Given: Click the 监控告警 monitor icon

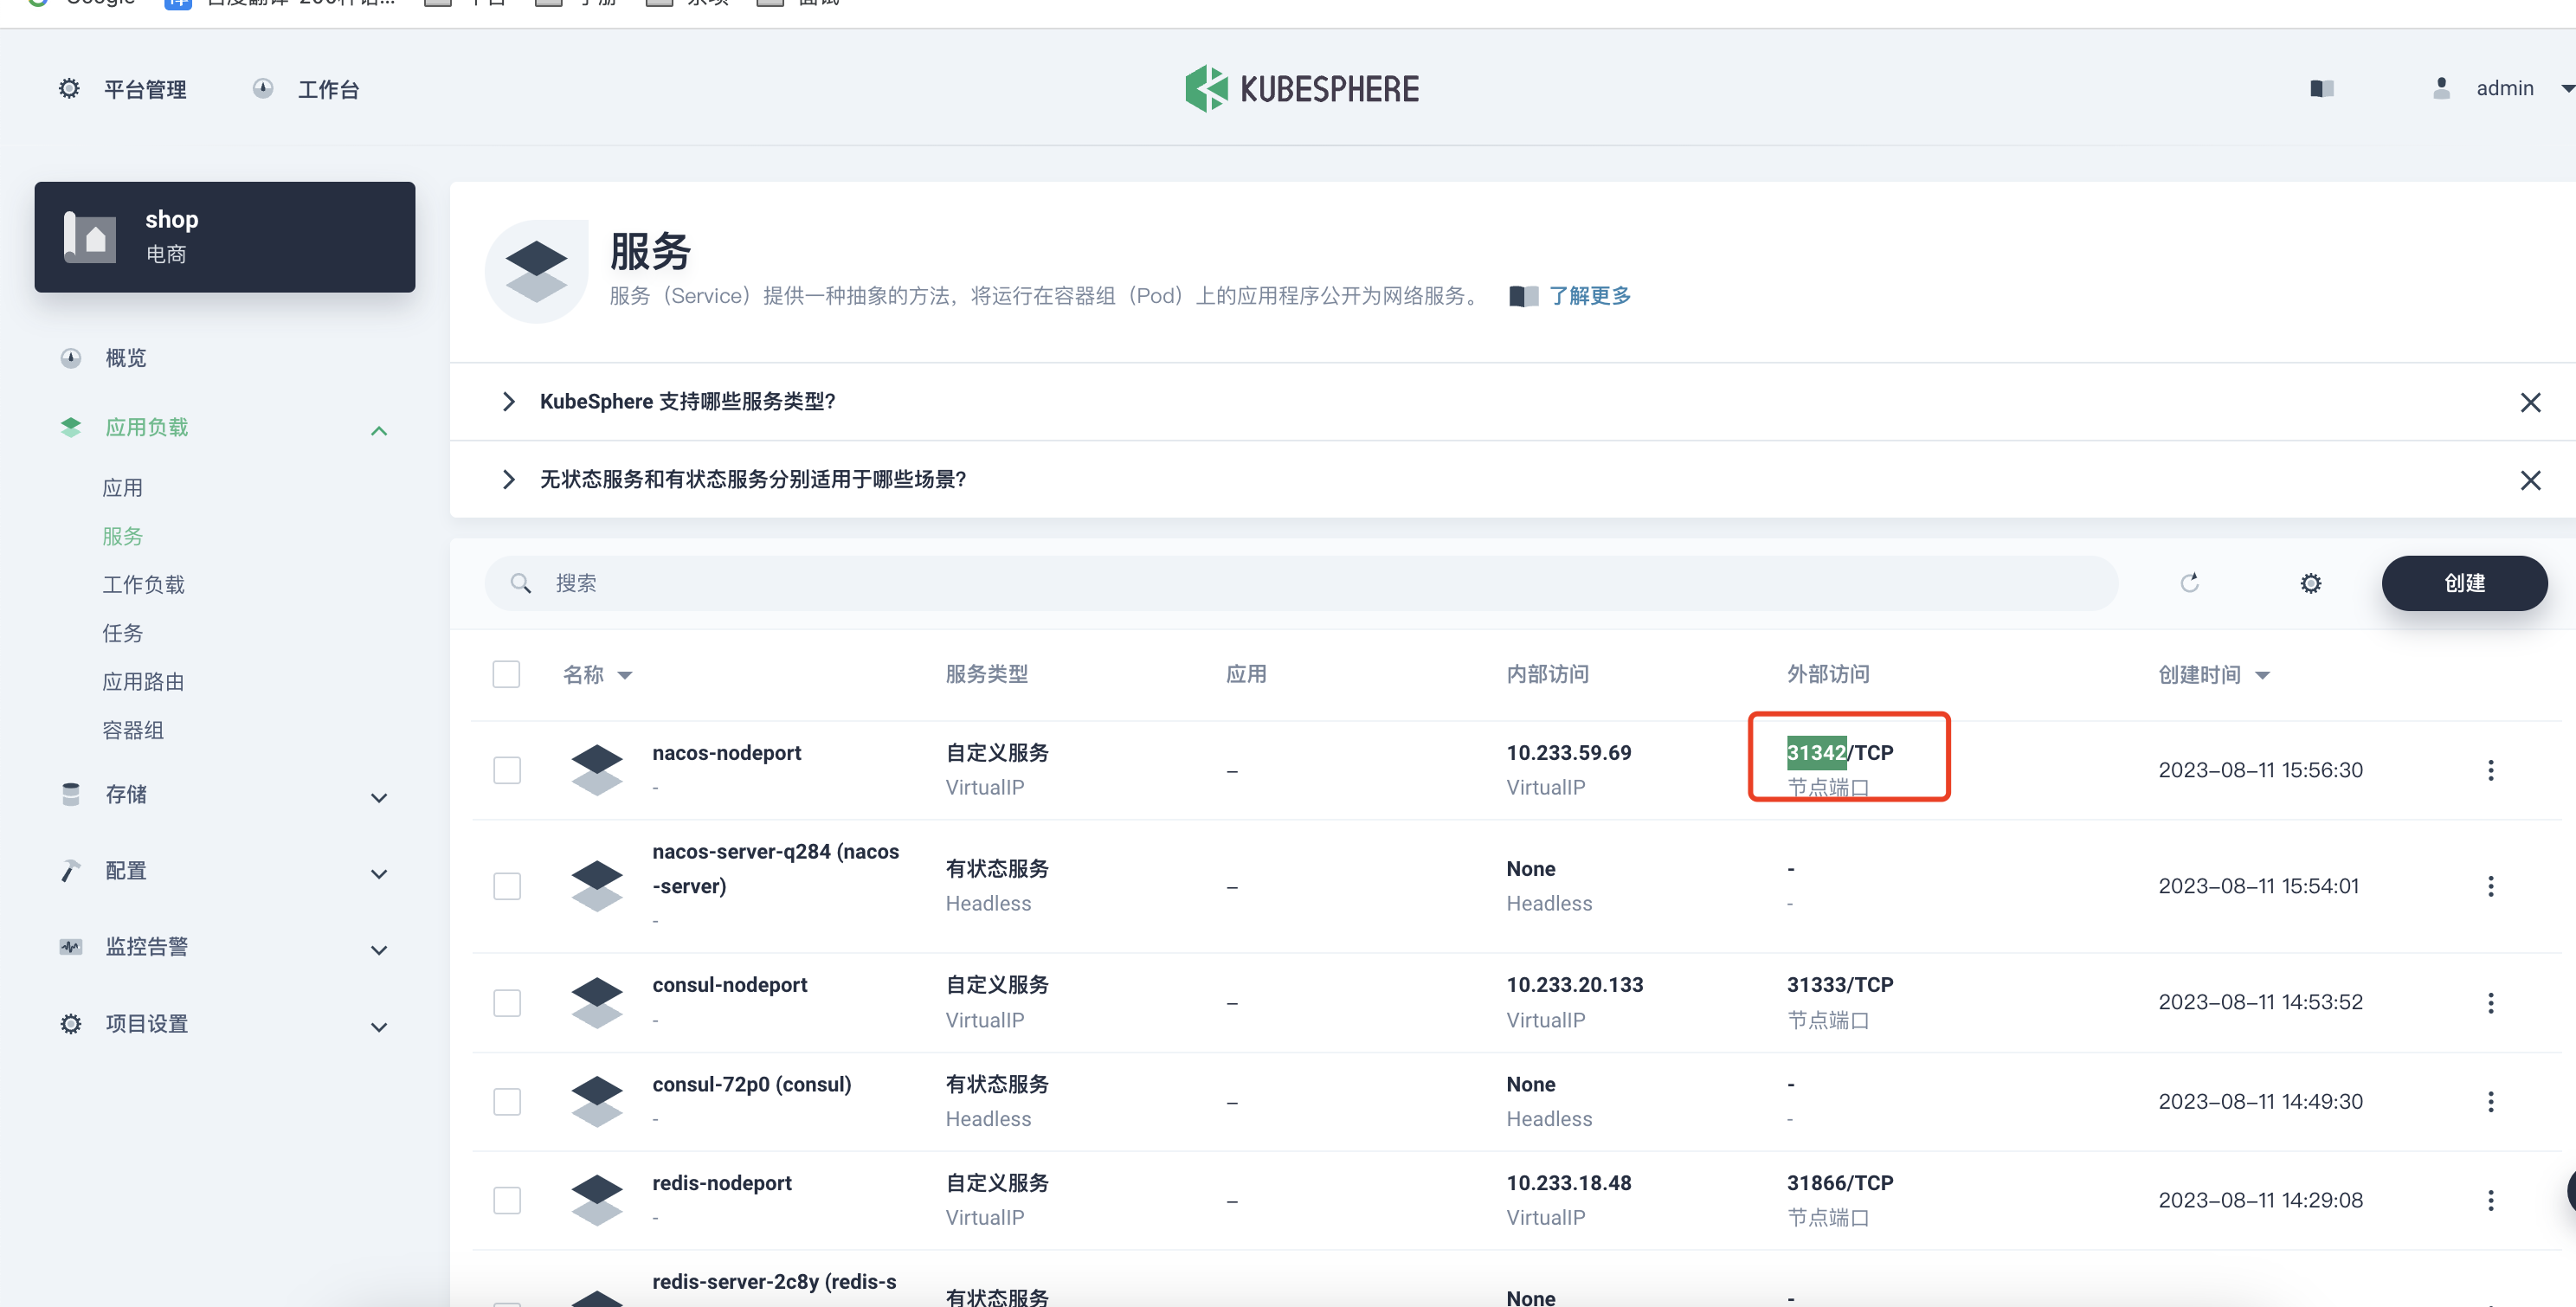Looking at the screenshot, I should pos(70,947).
